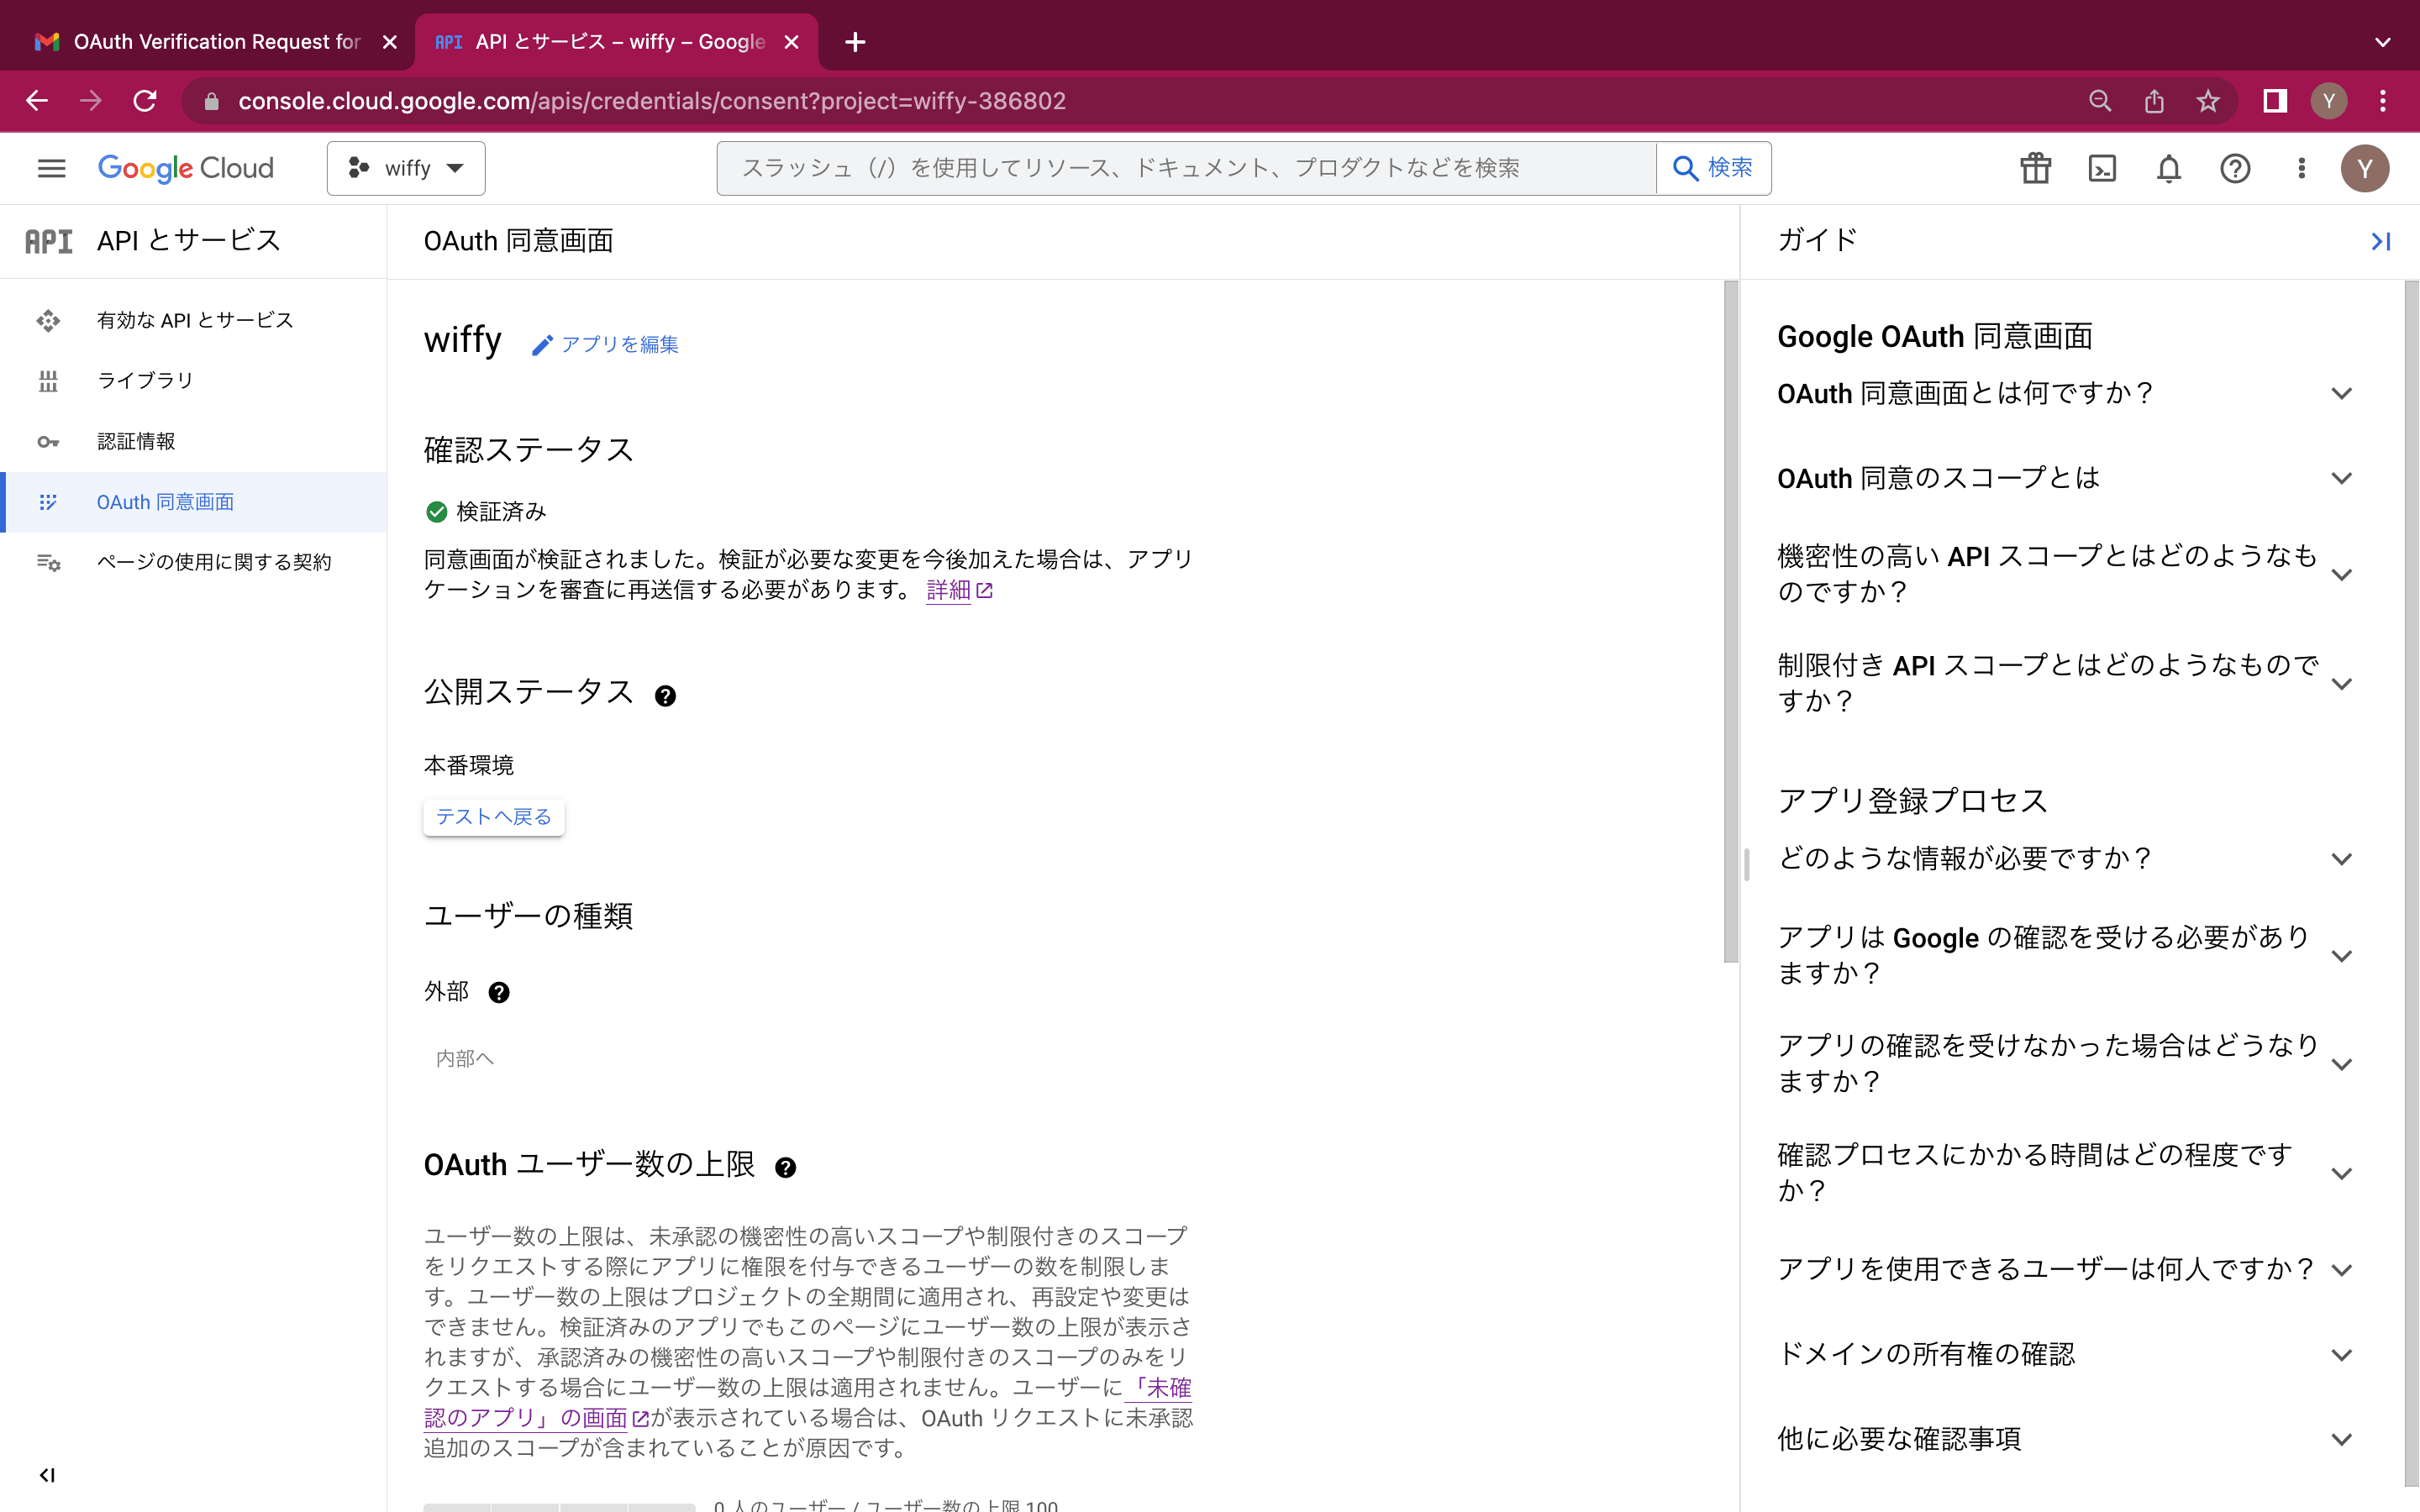The height and width of the screenshot is (1512, 2420).
Task: Select ライブラリ in sidebar
Action: pyautogui.click(x=194, y=381)
